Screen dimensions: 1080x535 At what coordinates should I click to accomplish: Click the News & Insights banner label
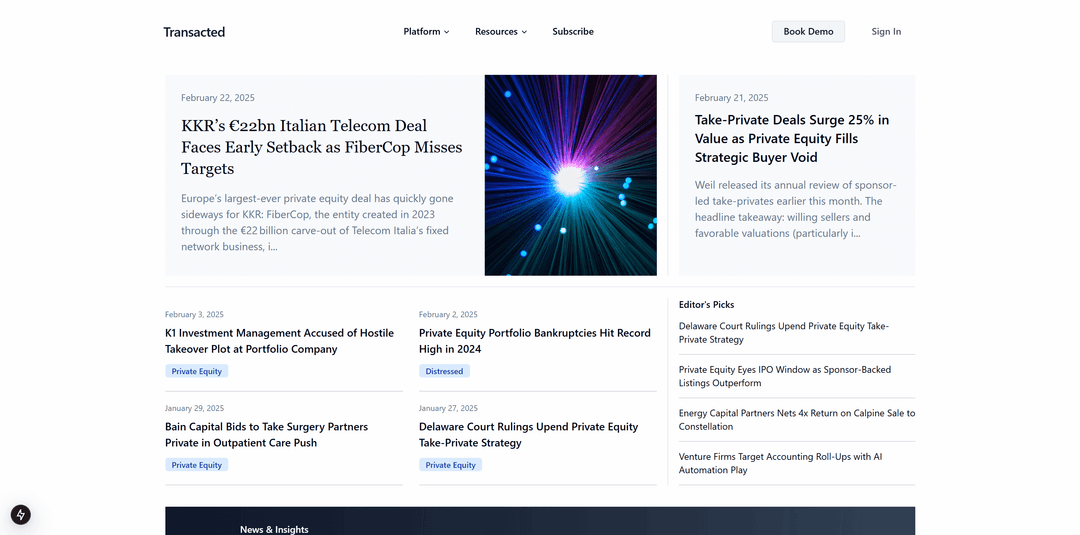(x=274, y=529)
